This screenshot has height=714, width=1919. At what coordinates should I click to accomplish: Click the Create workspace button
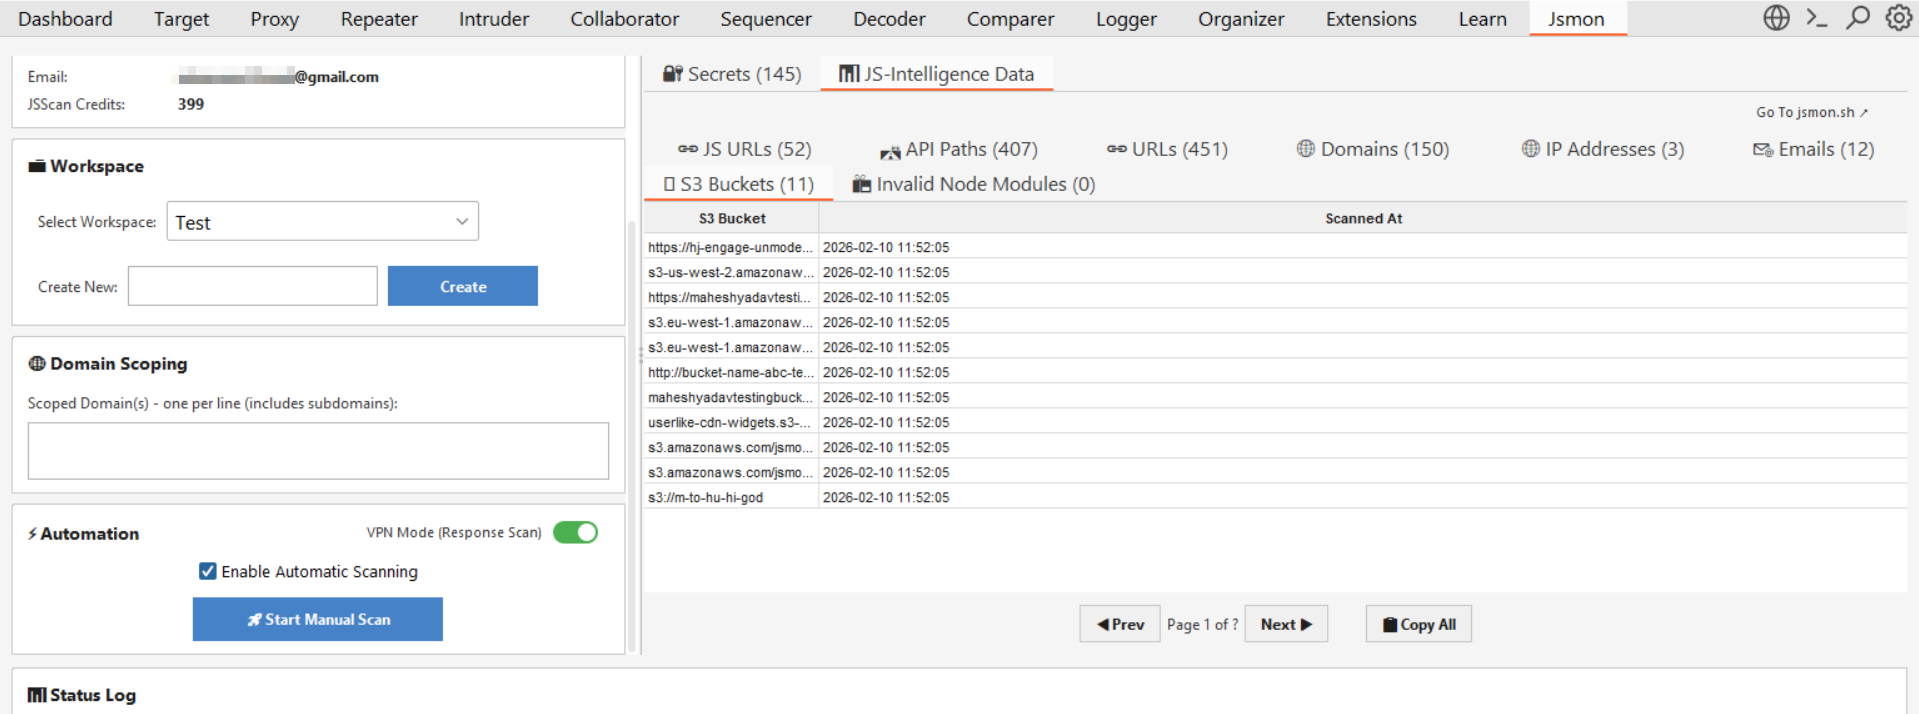462,286
